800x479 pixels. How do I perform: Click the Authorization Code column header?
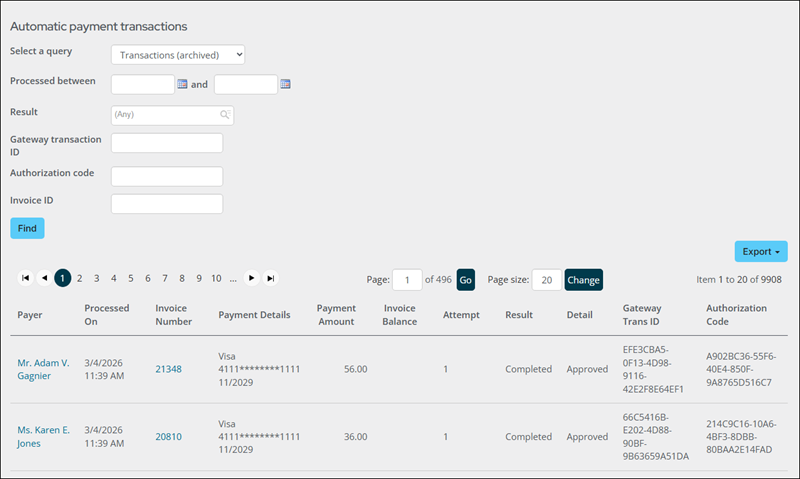tap(736, 315)
